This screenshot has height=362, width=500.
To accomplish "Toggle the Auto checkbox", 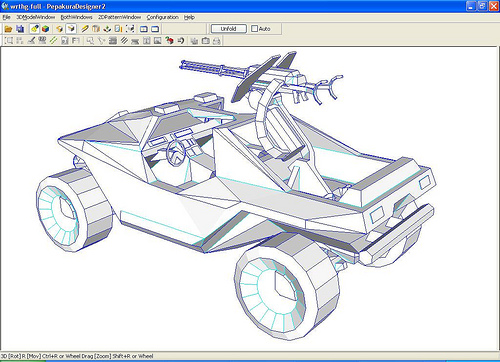I will click(255, 29).
